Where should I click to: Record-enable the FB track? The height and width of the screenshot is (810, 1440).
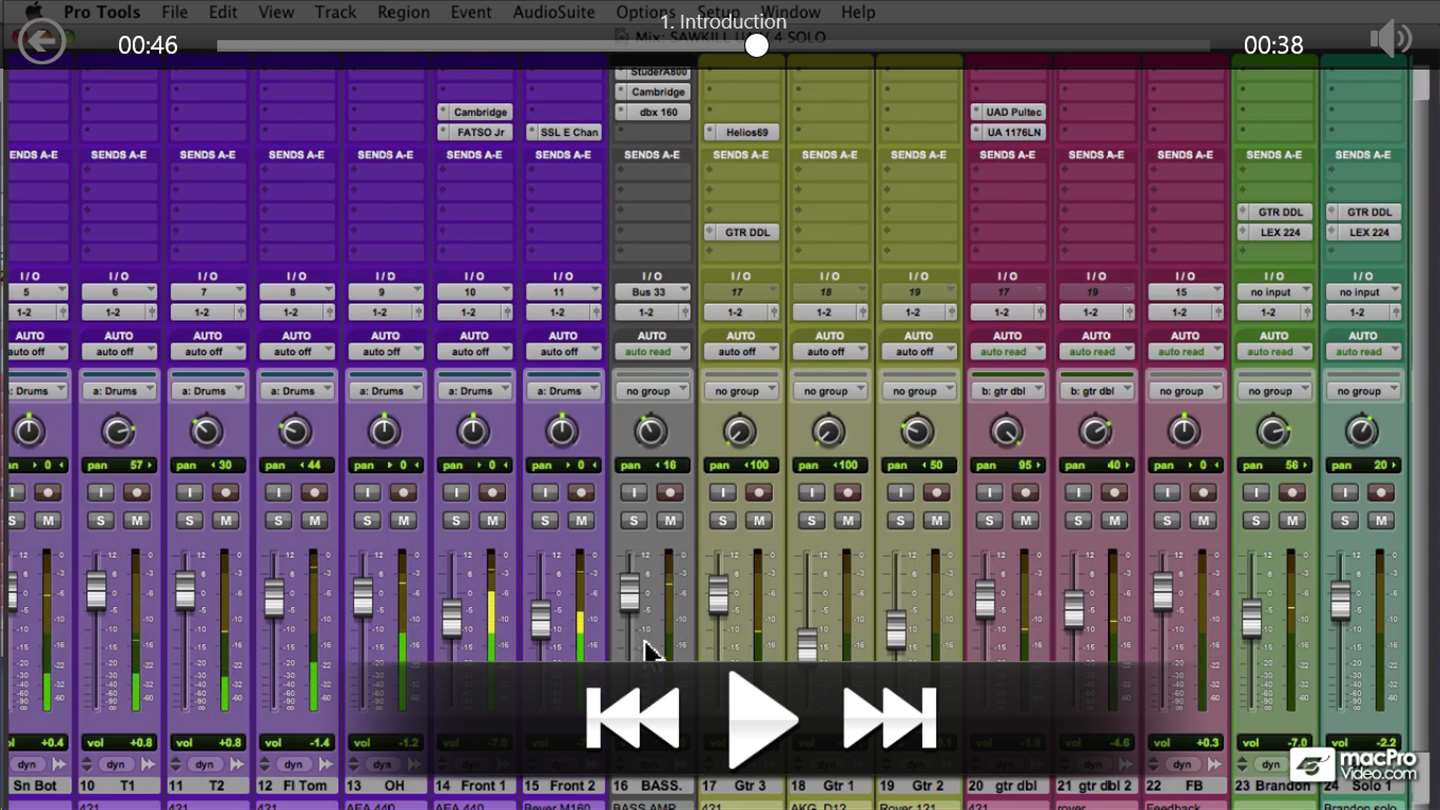[x=1203, y=492]
